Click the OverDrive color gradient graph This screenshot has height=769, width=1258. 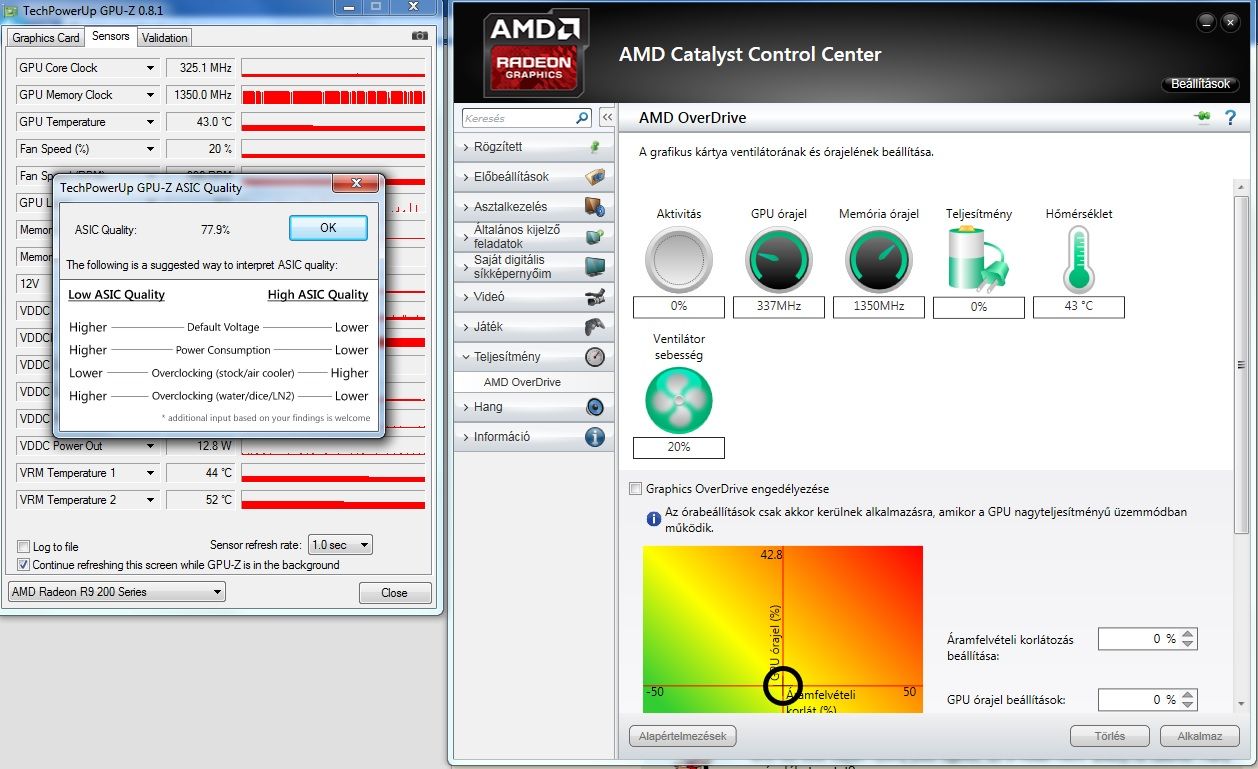coord(783,629)
